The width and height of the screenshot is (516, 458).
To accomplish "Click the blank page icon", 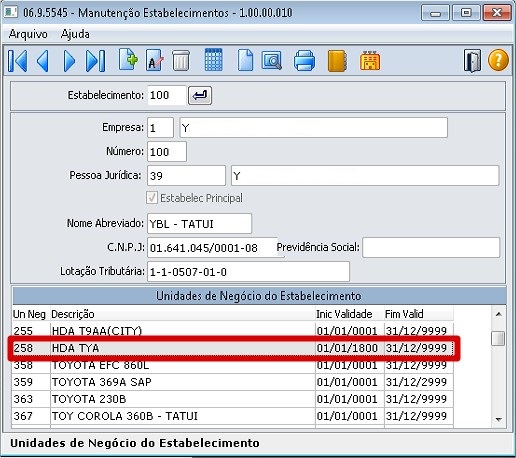I will [x=245, y=60].
